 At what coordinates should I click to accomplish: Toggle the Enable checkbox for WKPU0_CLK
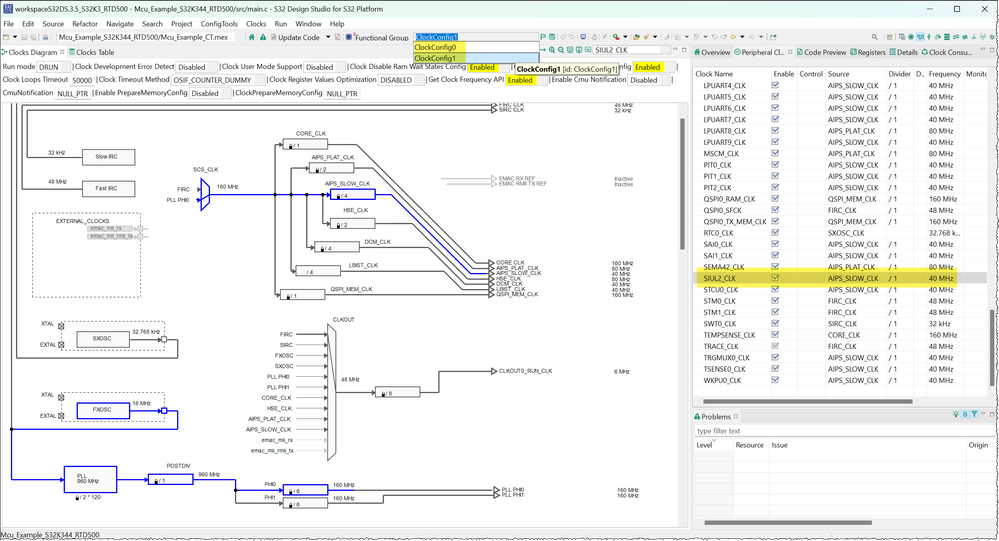coord(775,380)
